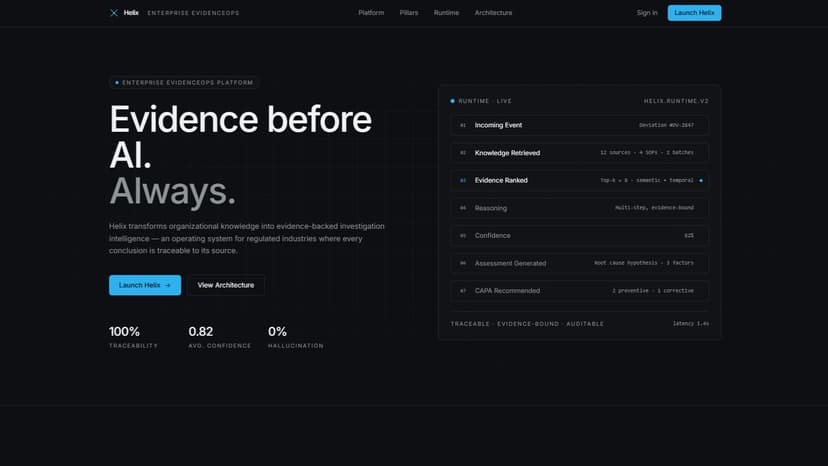
Task: Click the Sign in link
Action: 647,13
